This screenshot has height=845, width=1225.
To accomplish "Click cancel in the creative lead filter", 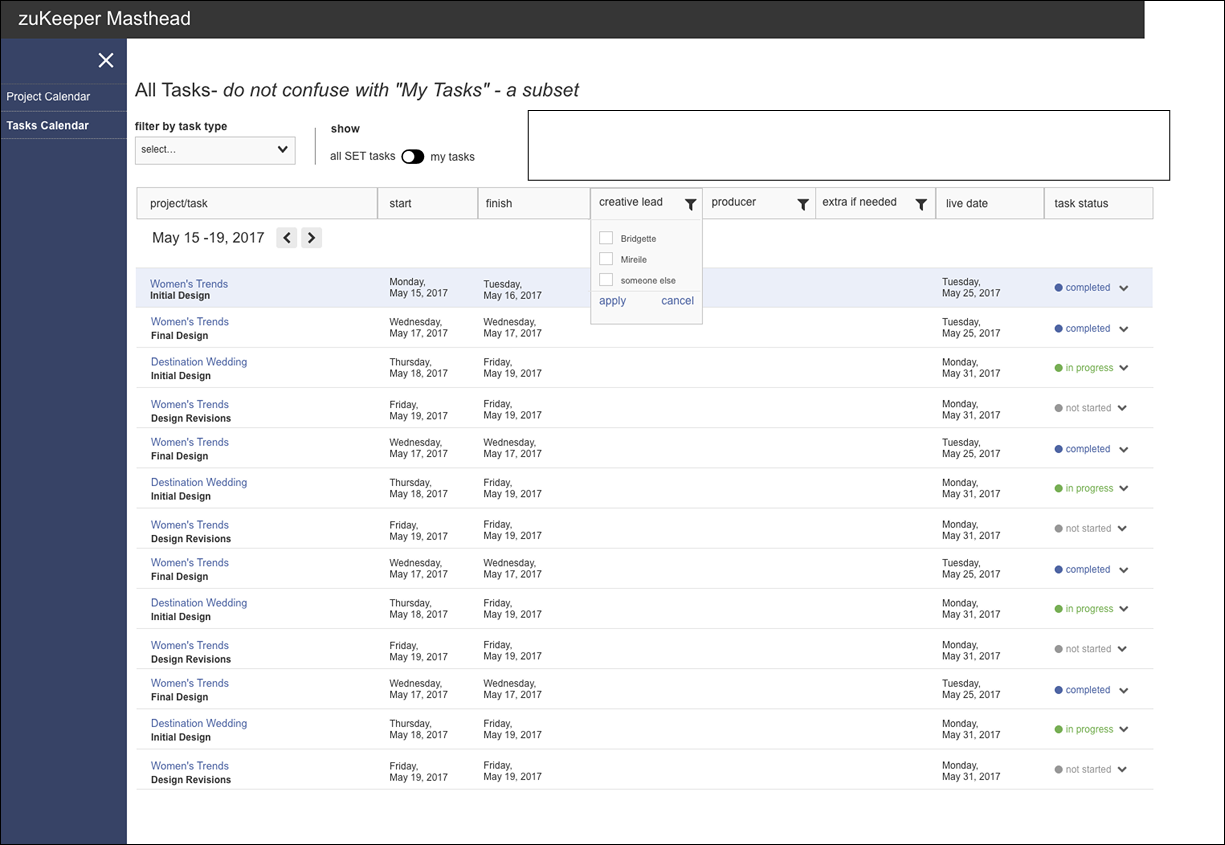I will point(677,301).
